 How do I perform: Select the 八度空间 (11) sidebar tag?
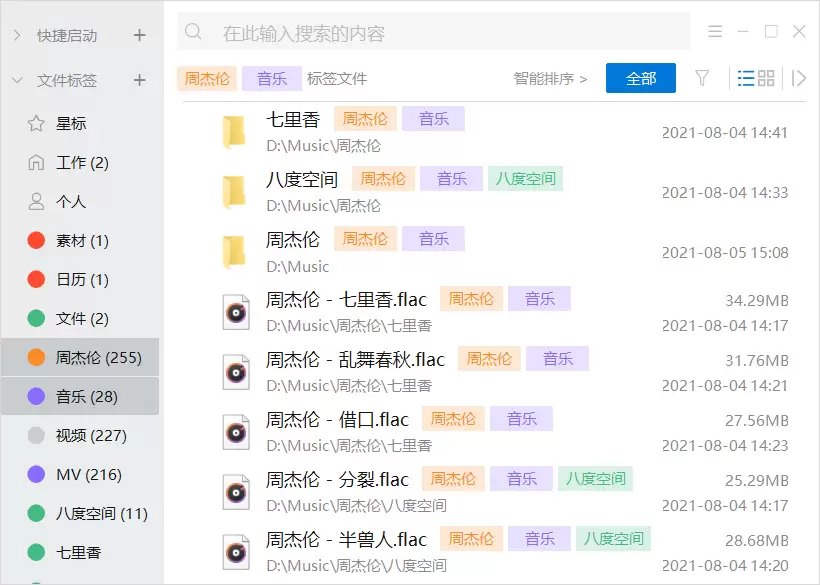click(80, 513)
